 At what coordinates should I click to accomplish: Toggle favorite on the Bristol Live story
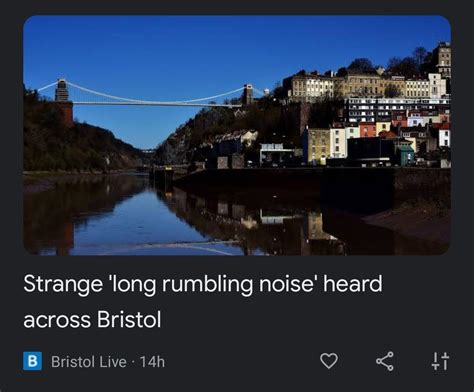click(x=329, y=361)
